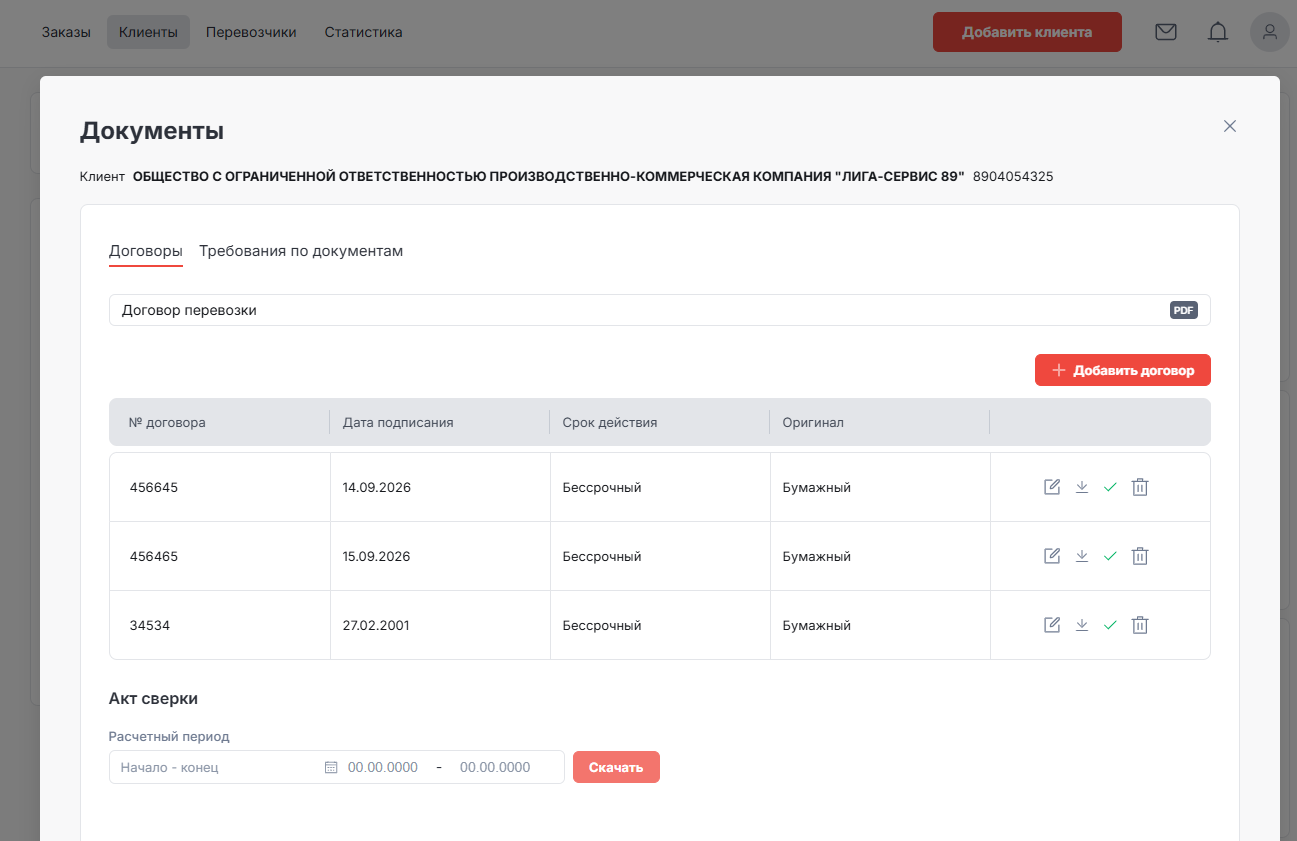Open the Клиенты section
The image size is (1297, 841).
coord(148,32)
